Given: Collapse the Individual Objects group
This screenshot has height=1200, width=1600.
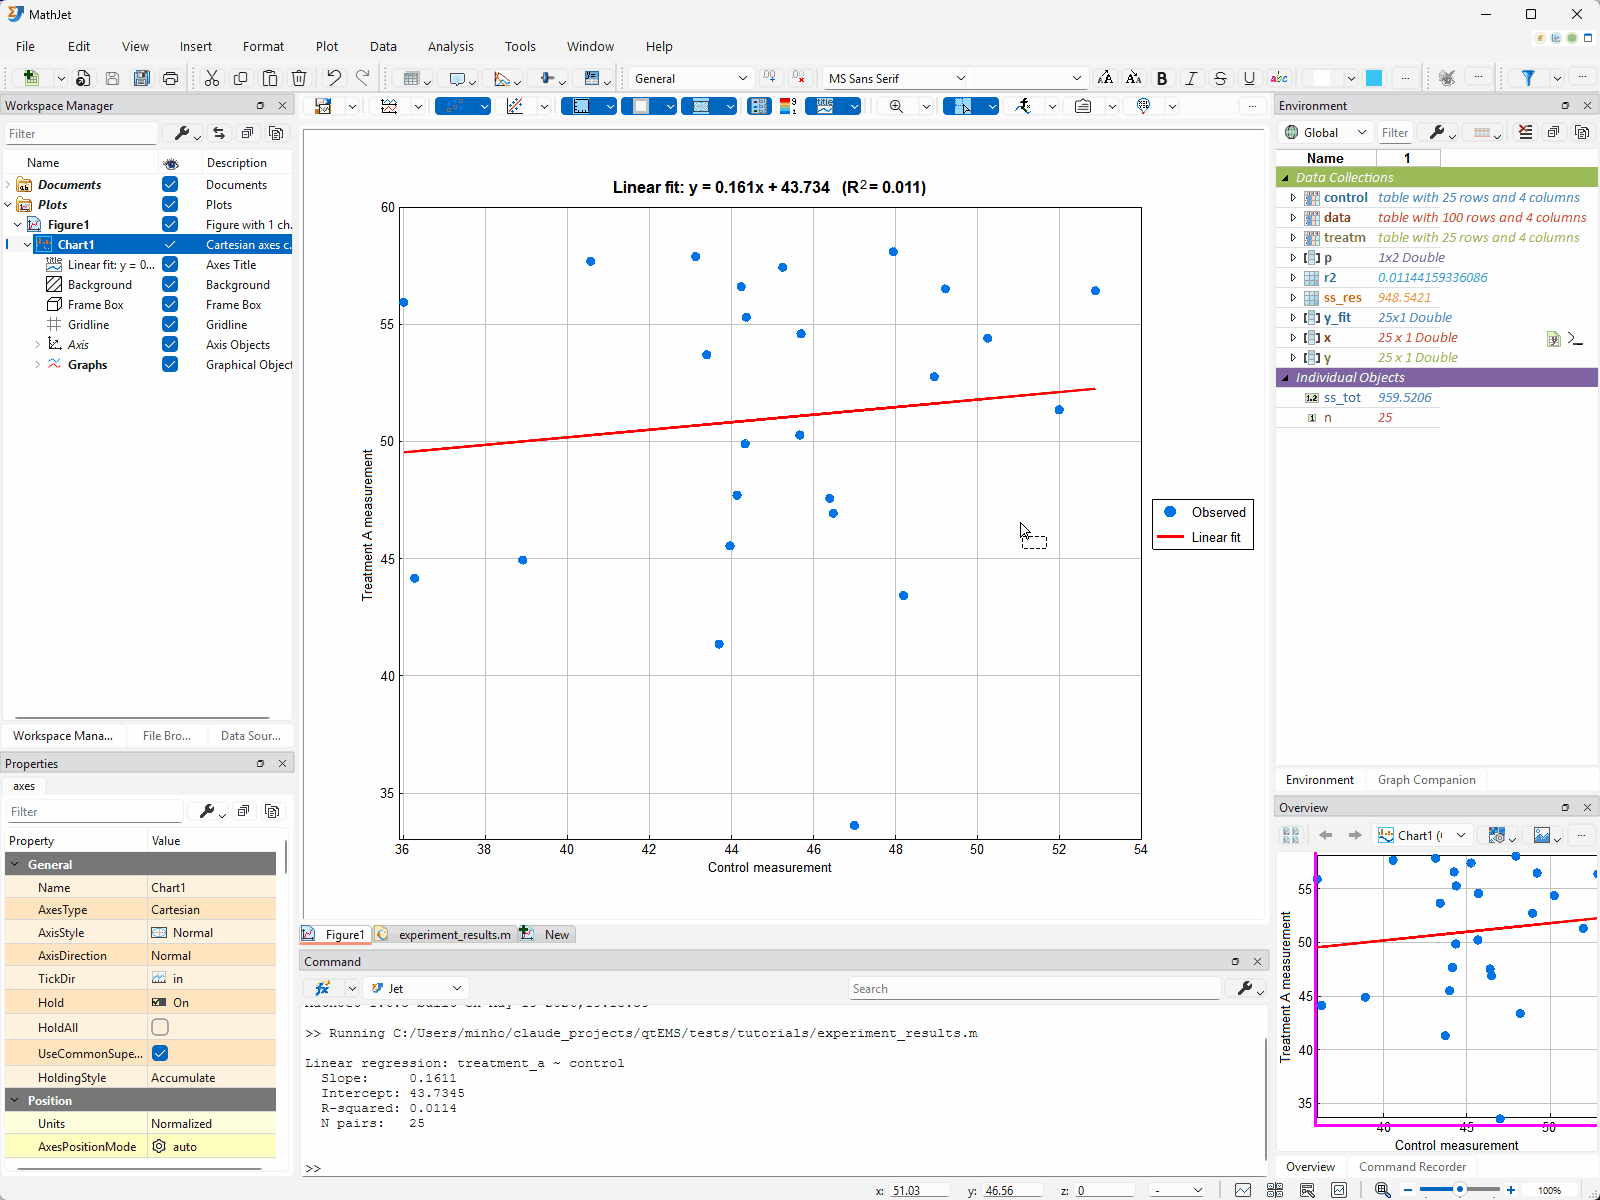Looking at the screenshot, I should (x=1286, y=378).
